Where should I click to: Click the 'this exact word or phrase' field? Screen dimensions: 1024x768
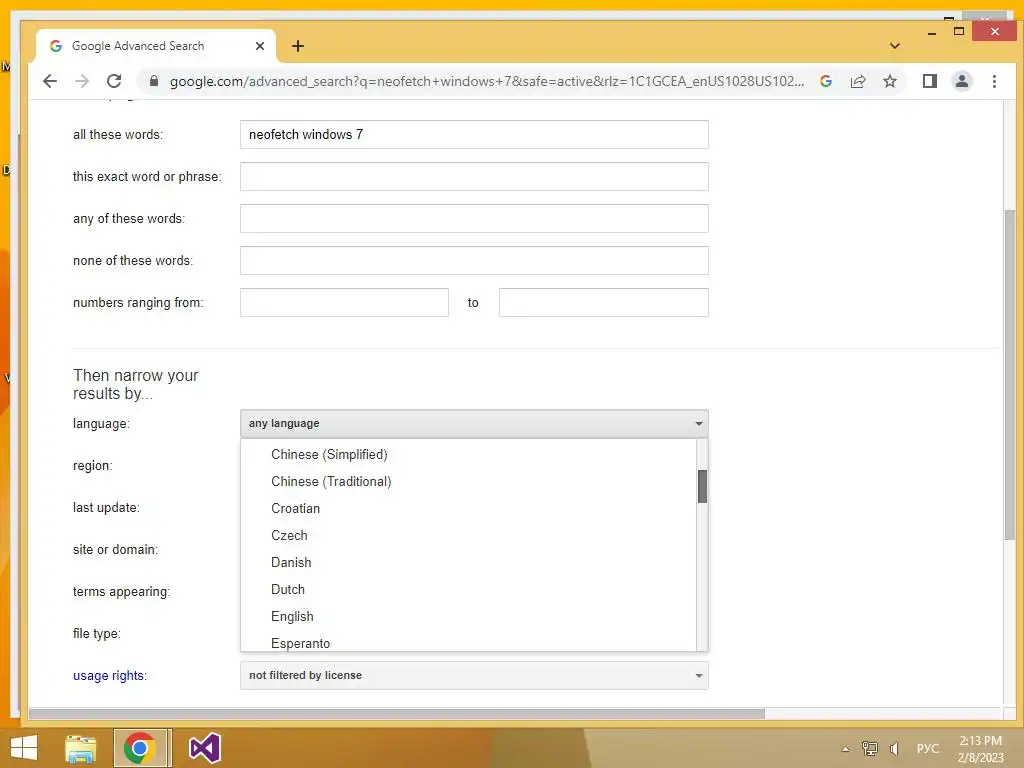click(x=474, y=176)
